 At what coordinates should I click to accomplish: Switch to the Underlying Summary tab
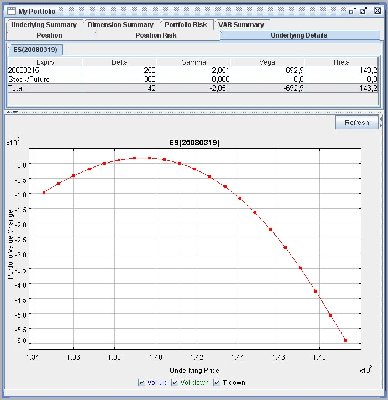tap(44, 25)
